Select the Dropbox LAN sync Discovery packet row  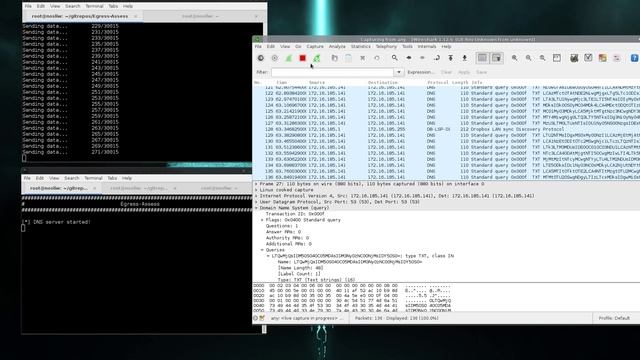point(447,129)
